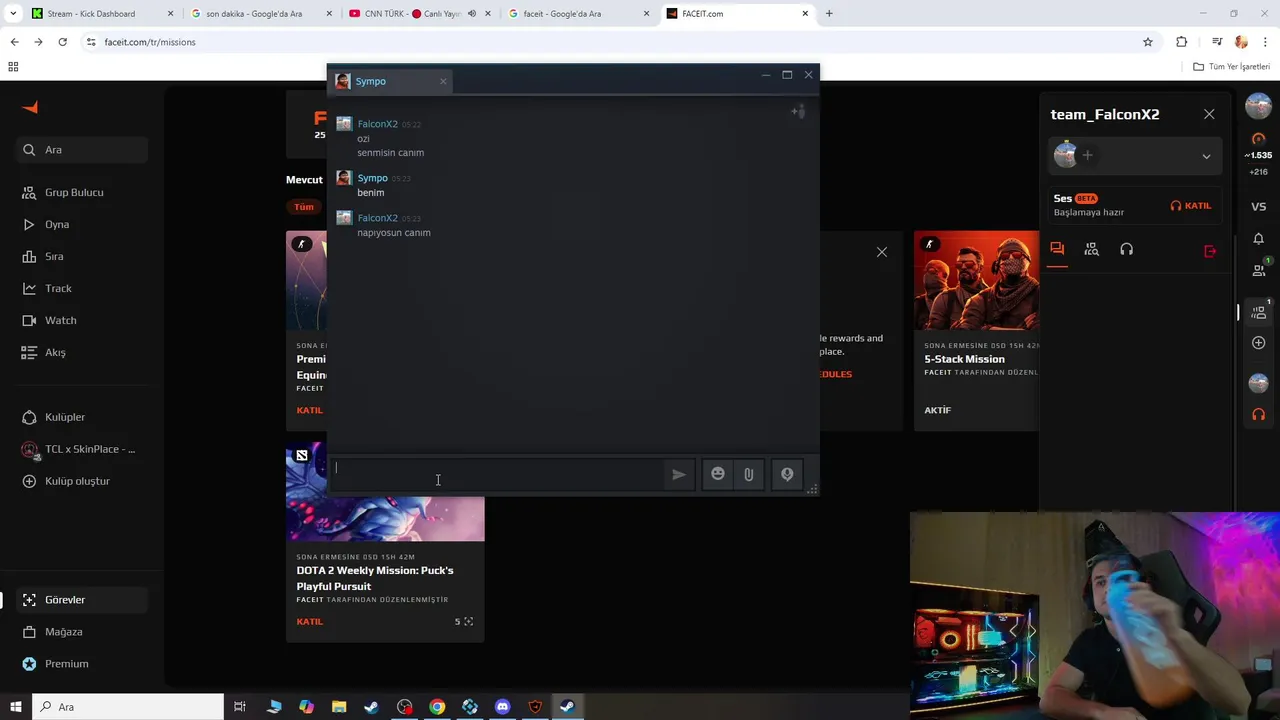Click the microphone voice chat icon

(787, 474)
